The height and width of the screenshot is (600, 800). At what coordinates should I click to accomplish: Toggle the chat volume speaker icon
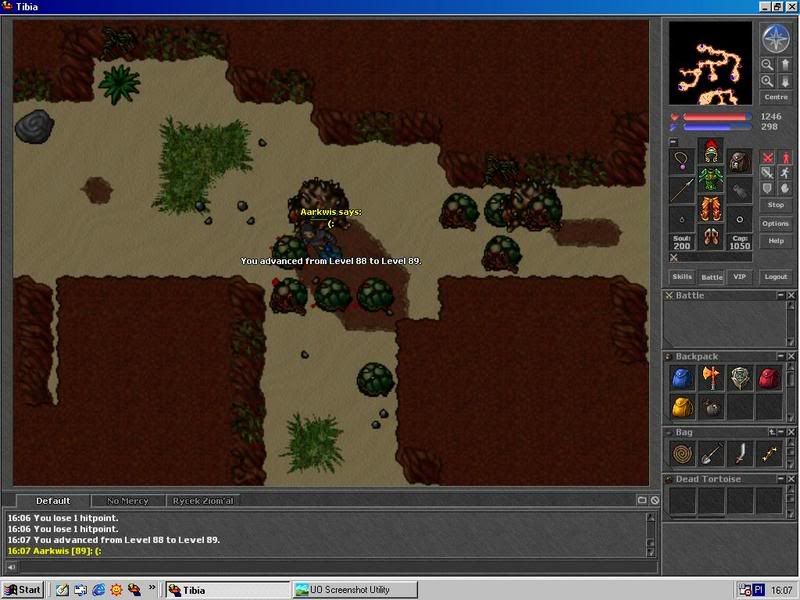11,567
